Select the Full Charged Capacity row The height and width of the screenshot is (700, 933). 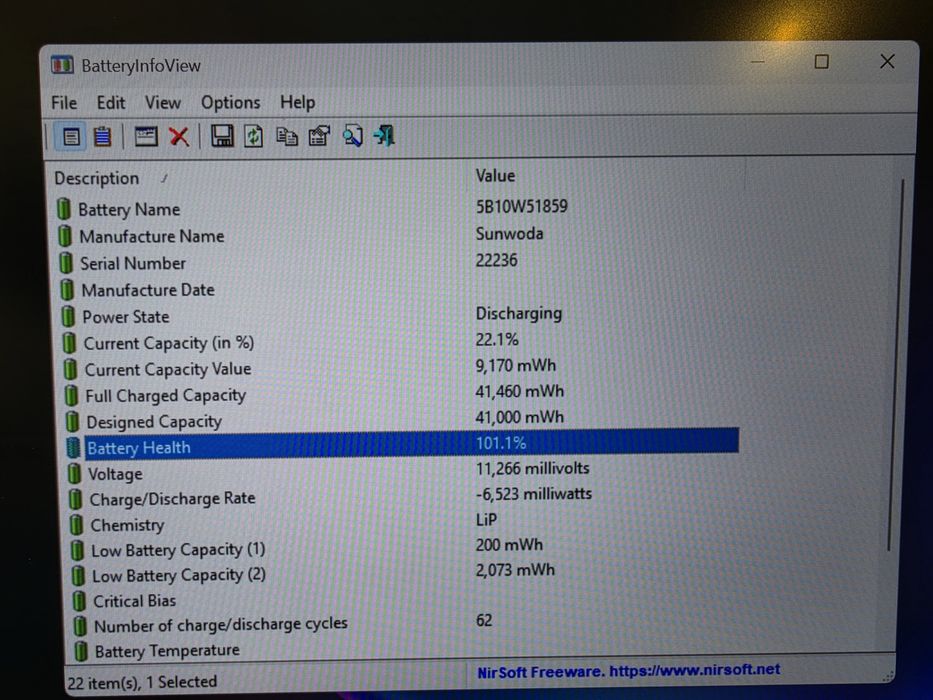pos(402,395)
